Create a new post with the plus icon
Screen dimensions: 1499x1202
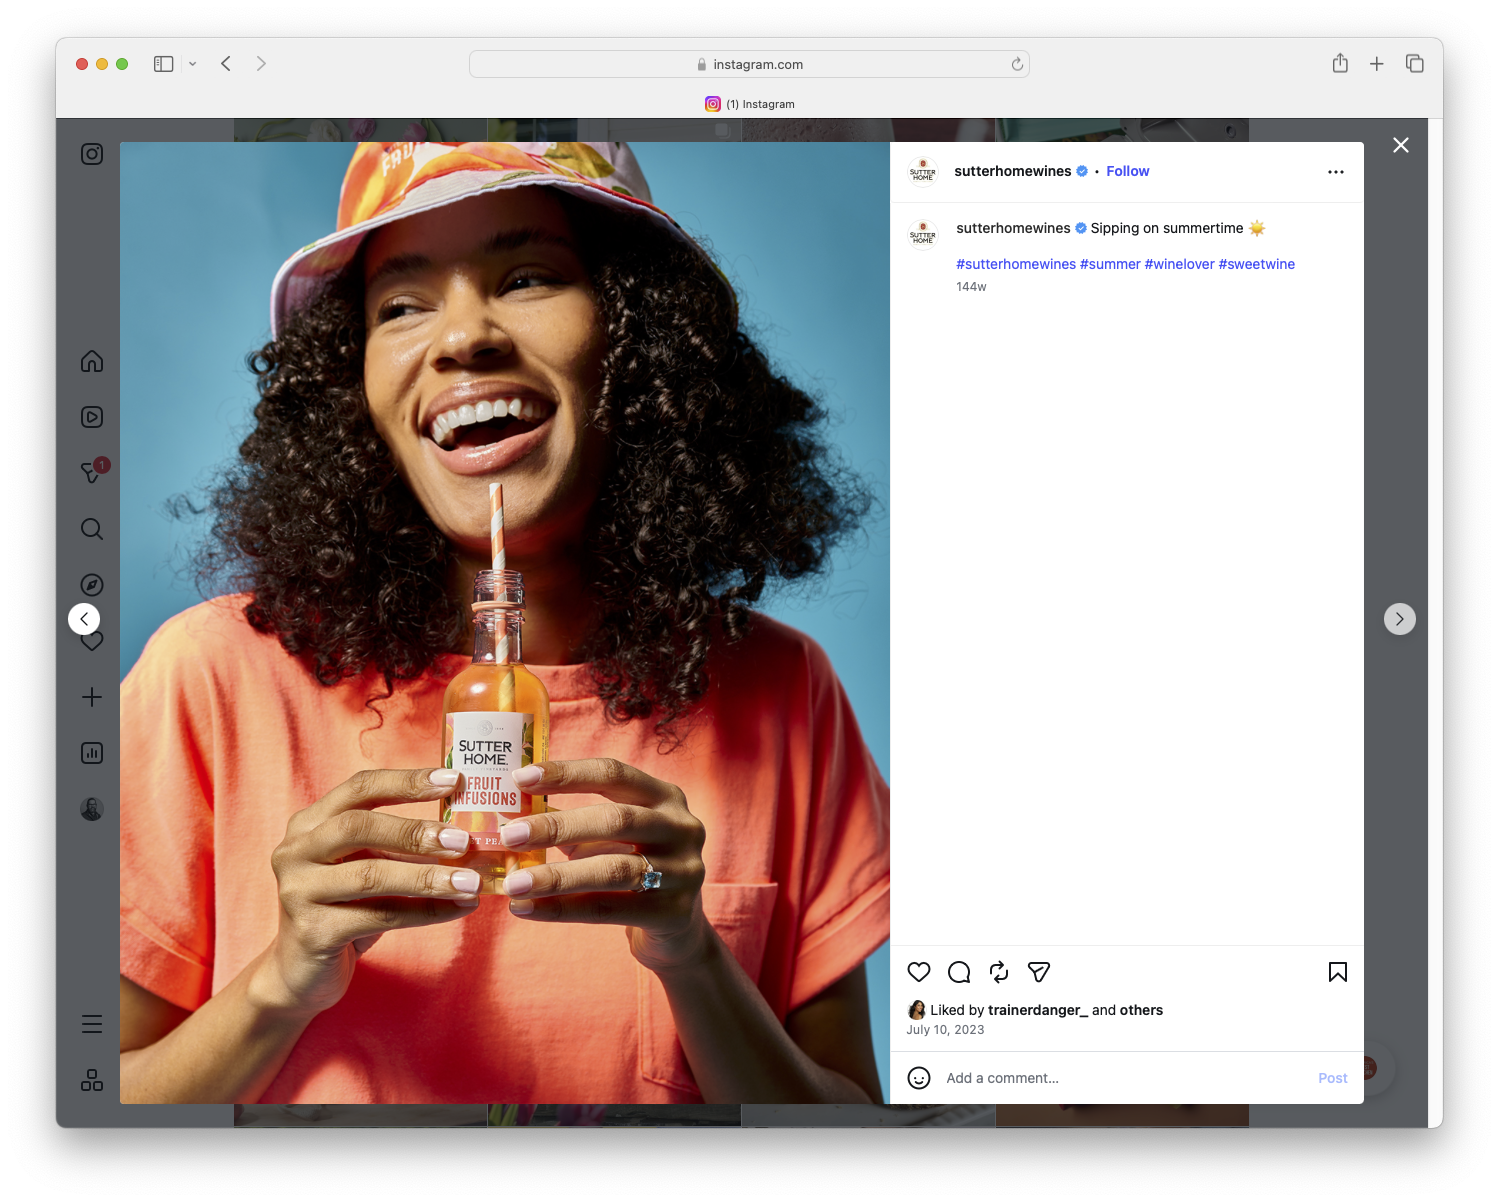92,697
